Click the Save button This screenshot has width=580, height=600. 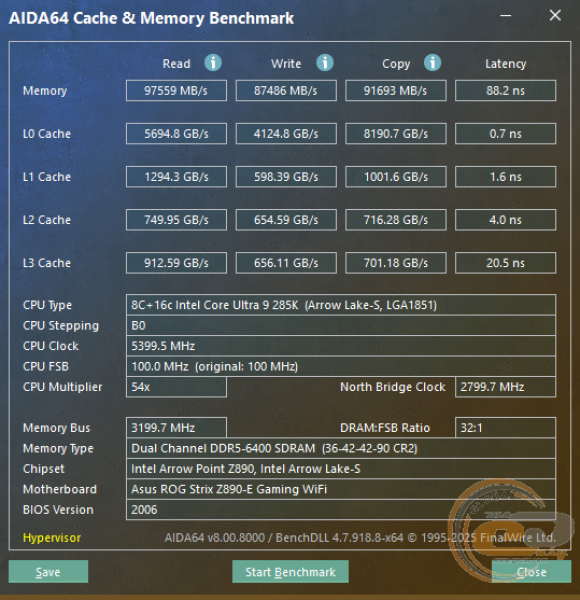click(x=48, y=572)
